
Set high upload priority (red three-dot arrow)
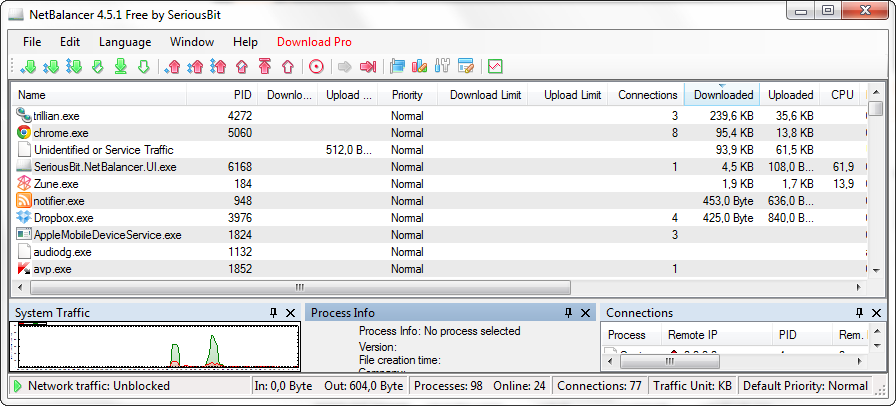tap(218, 66)
